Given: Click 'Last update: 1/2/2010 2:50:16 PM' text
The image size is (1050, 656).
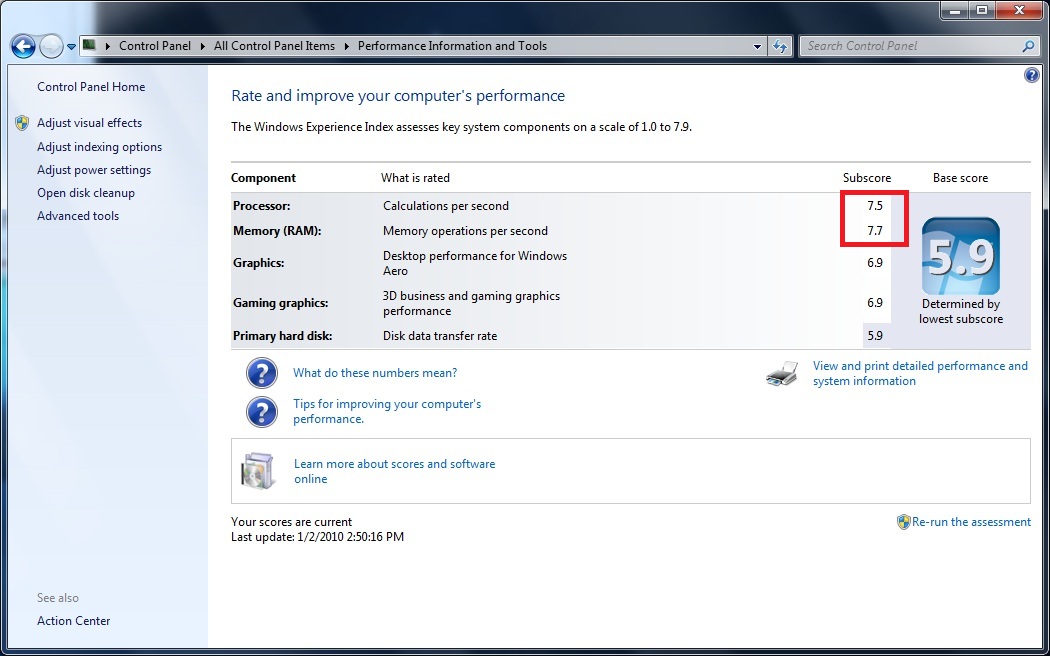Looking at the screenshot, I should point(317,537).
